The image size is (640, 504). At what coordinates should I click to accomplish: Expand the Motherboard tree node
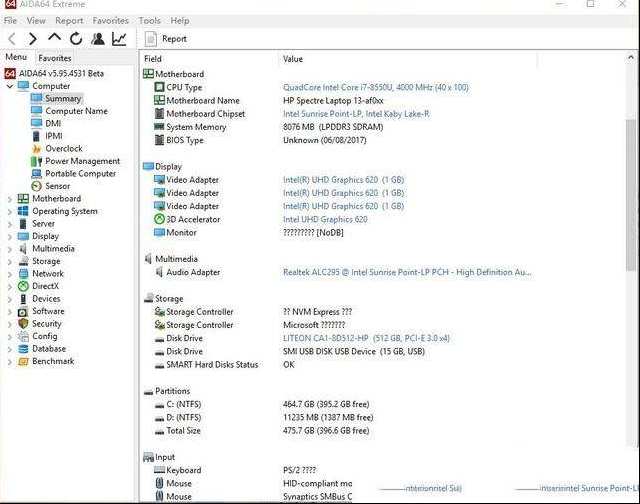tap(10, 199)
